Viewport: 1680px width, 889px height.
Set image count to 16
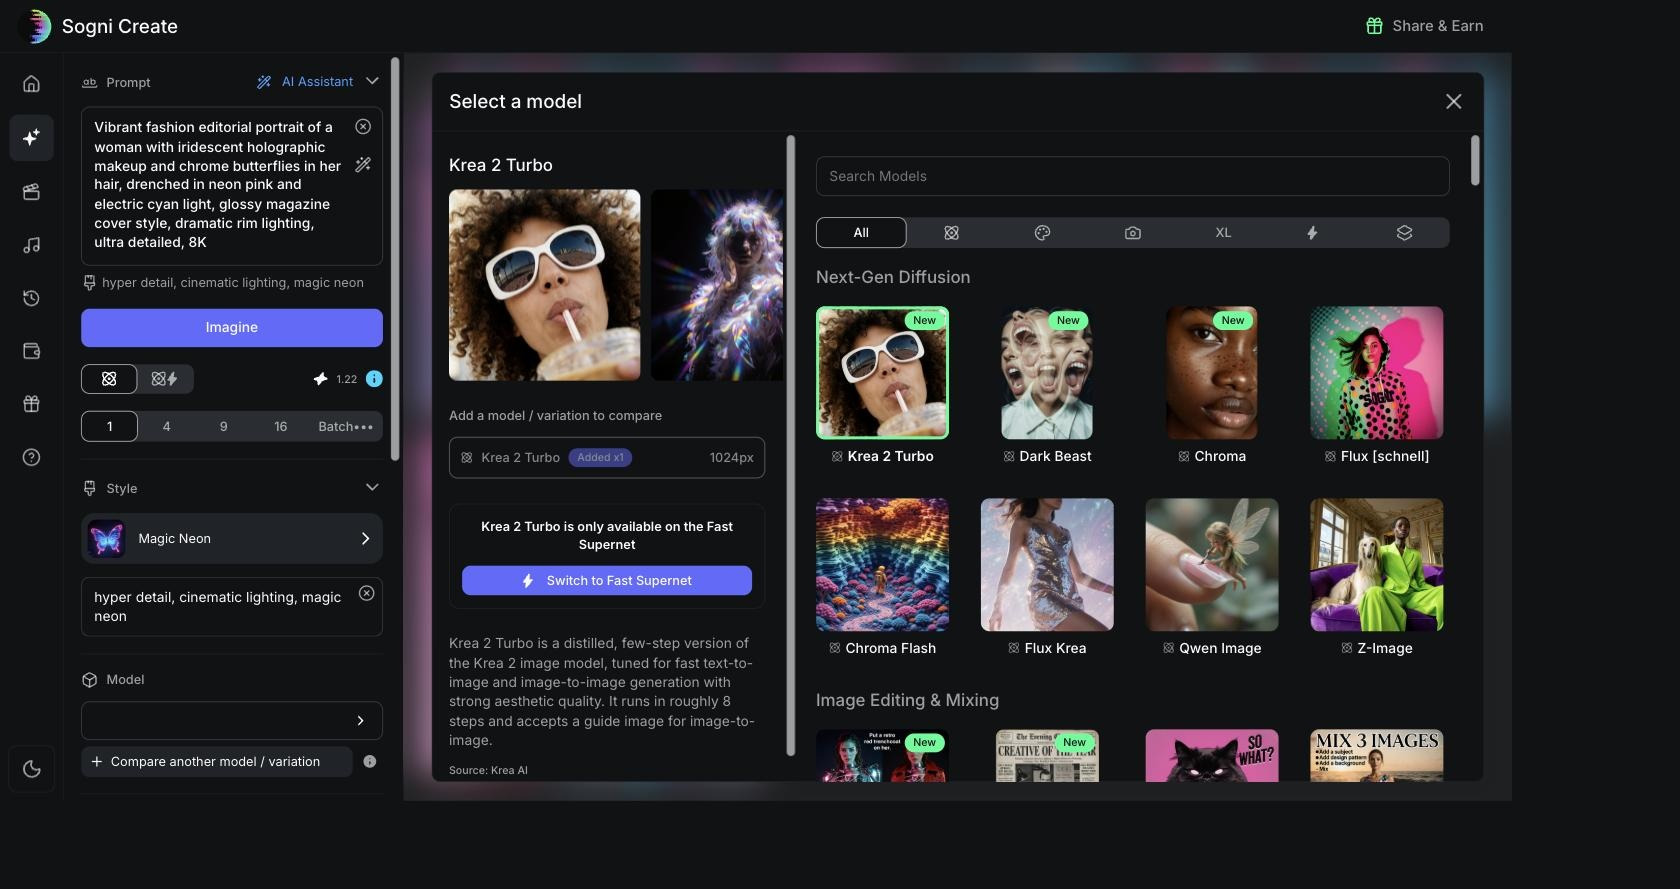[281, 427]
